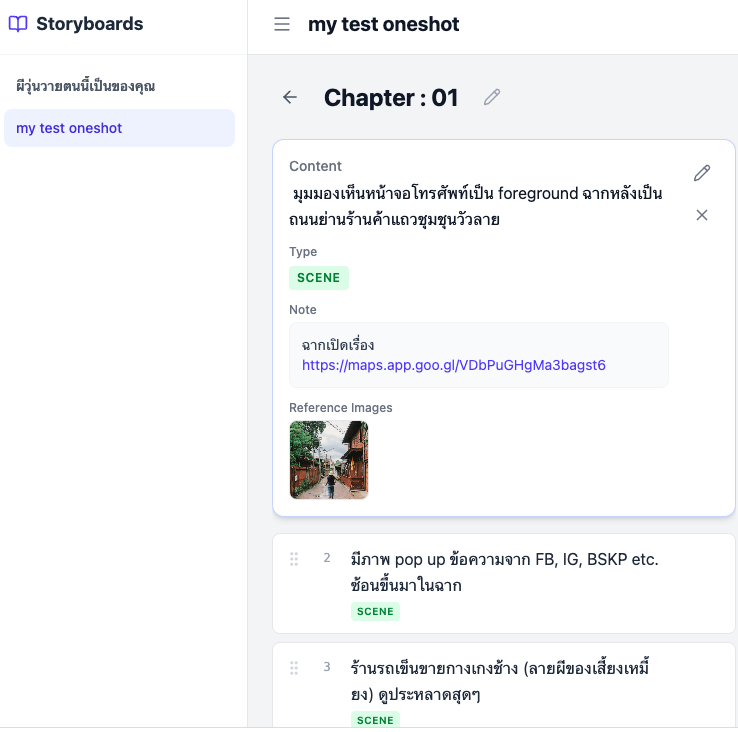
Task: Click the SCENE badge on item 3
Action: tap(375, 719)
